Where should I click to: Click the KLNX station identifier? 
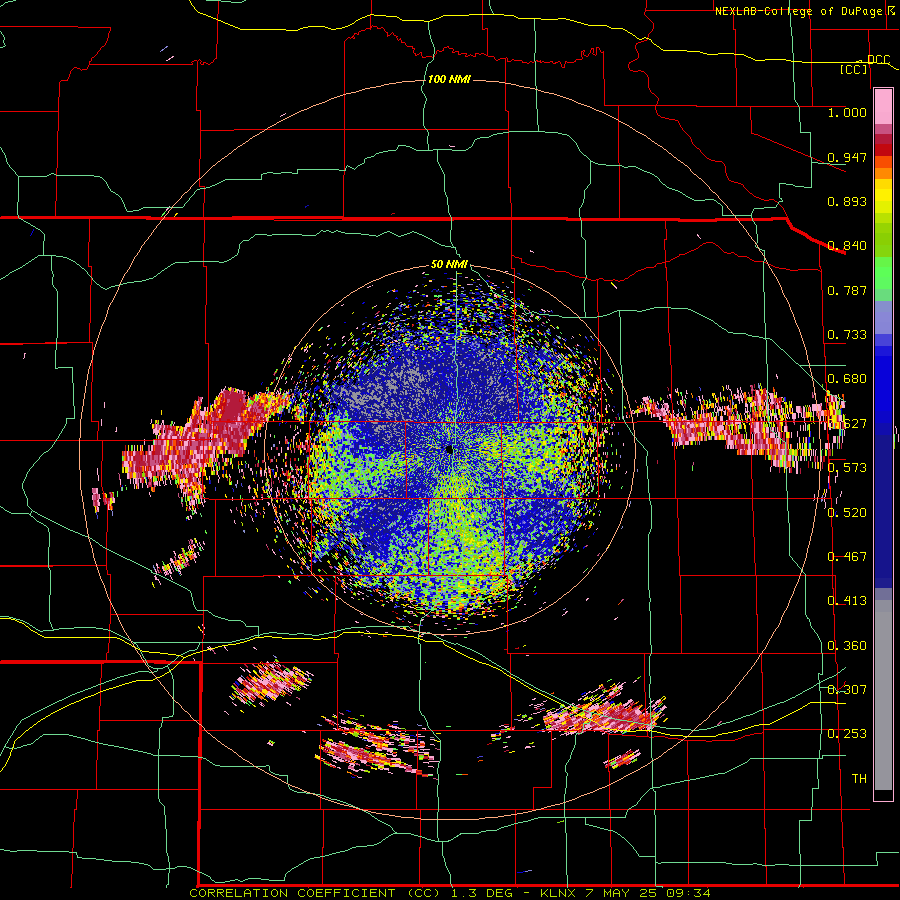[x=557, y=893]
